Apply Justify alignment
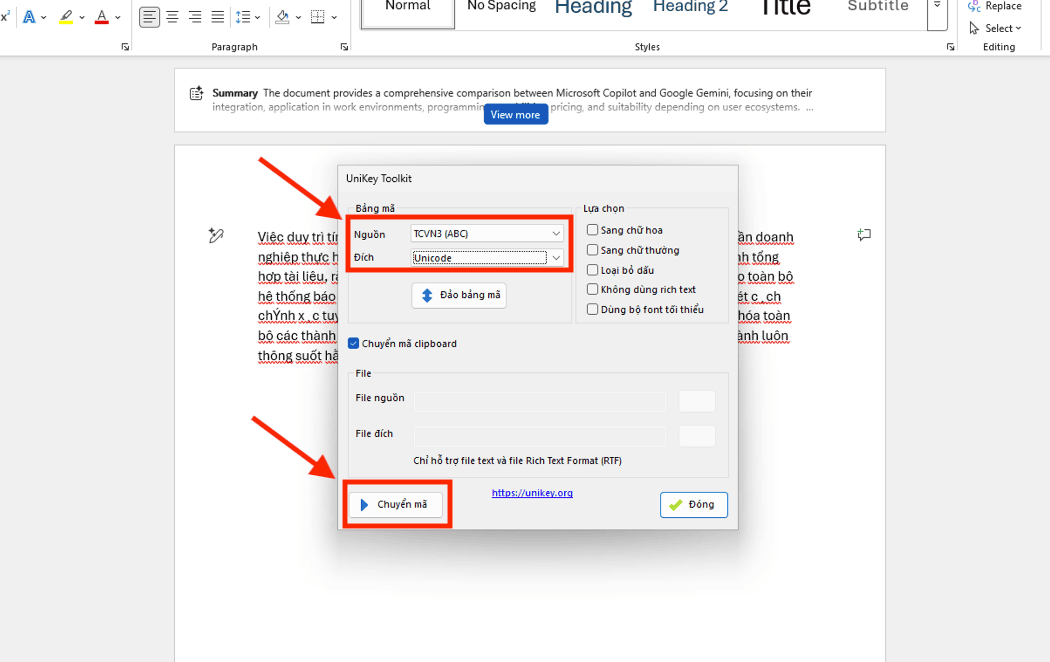The width and height of the screenshot is (1050, 662). [217, 16]
